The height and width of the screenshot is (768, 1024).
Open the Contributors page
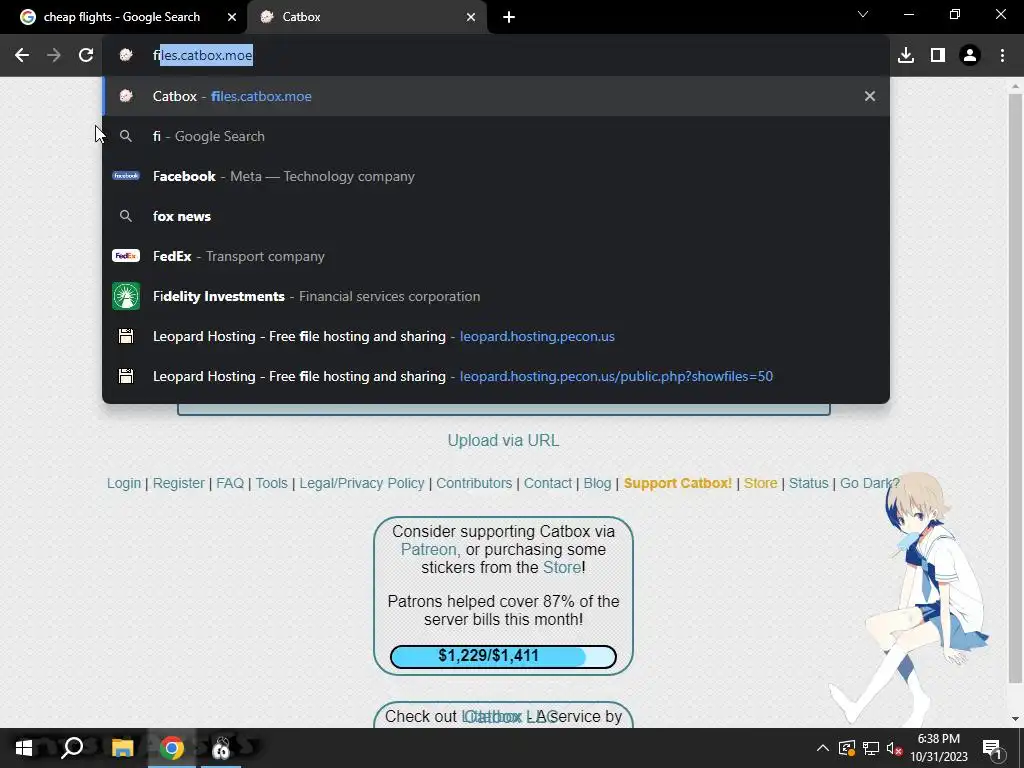pyautogui.click(x=474, y=483)
